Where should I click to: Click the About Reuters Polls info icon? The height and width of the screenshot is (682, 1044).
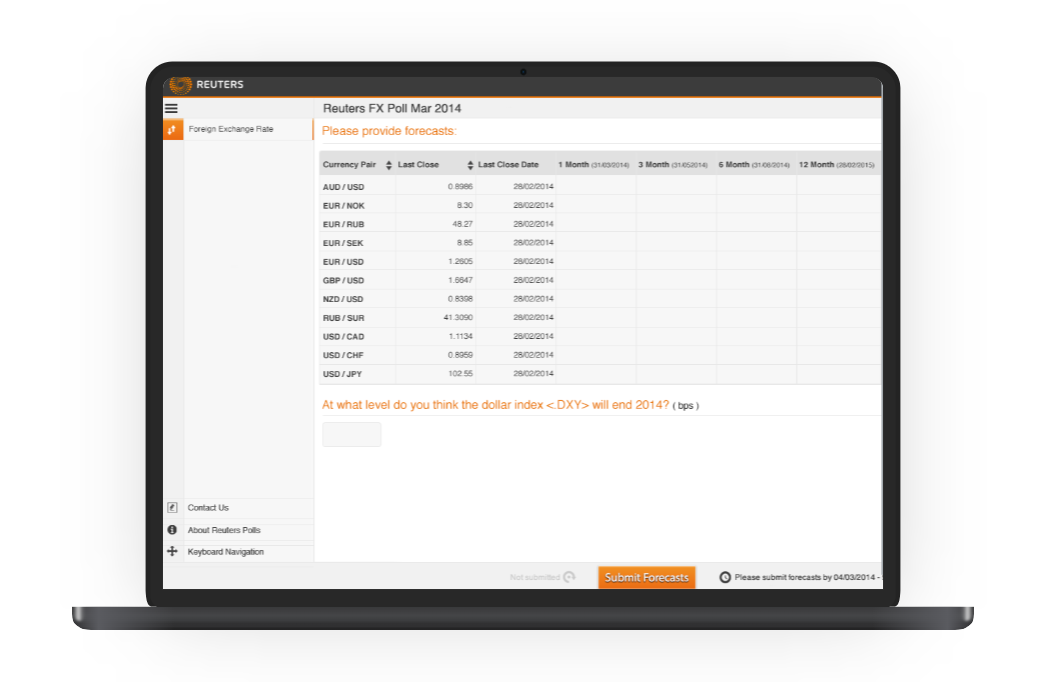pyautogui.click(x=172, y=529)
